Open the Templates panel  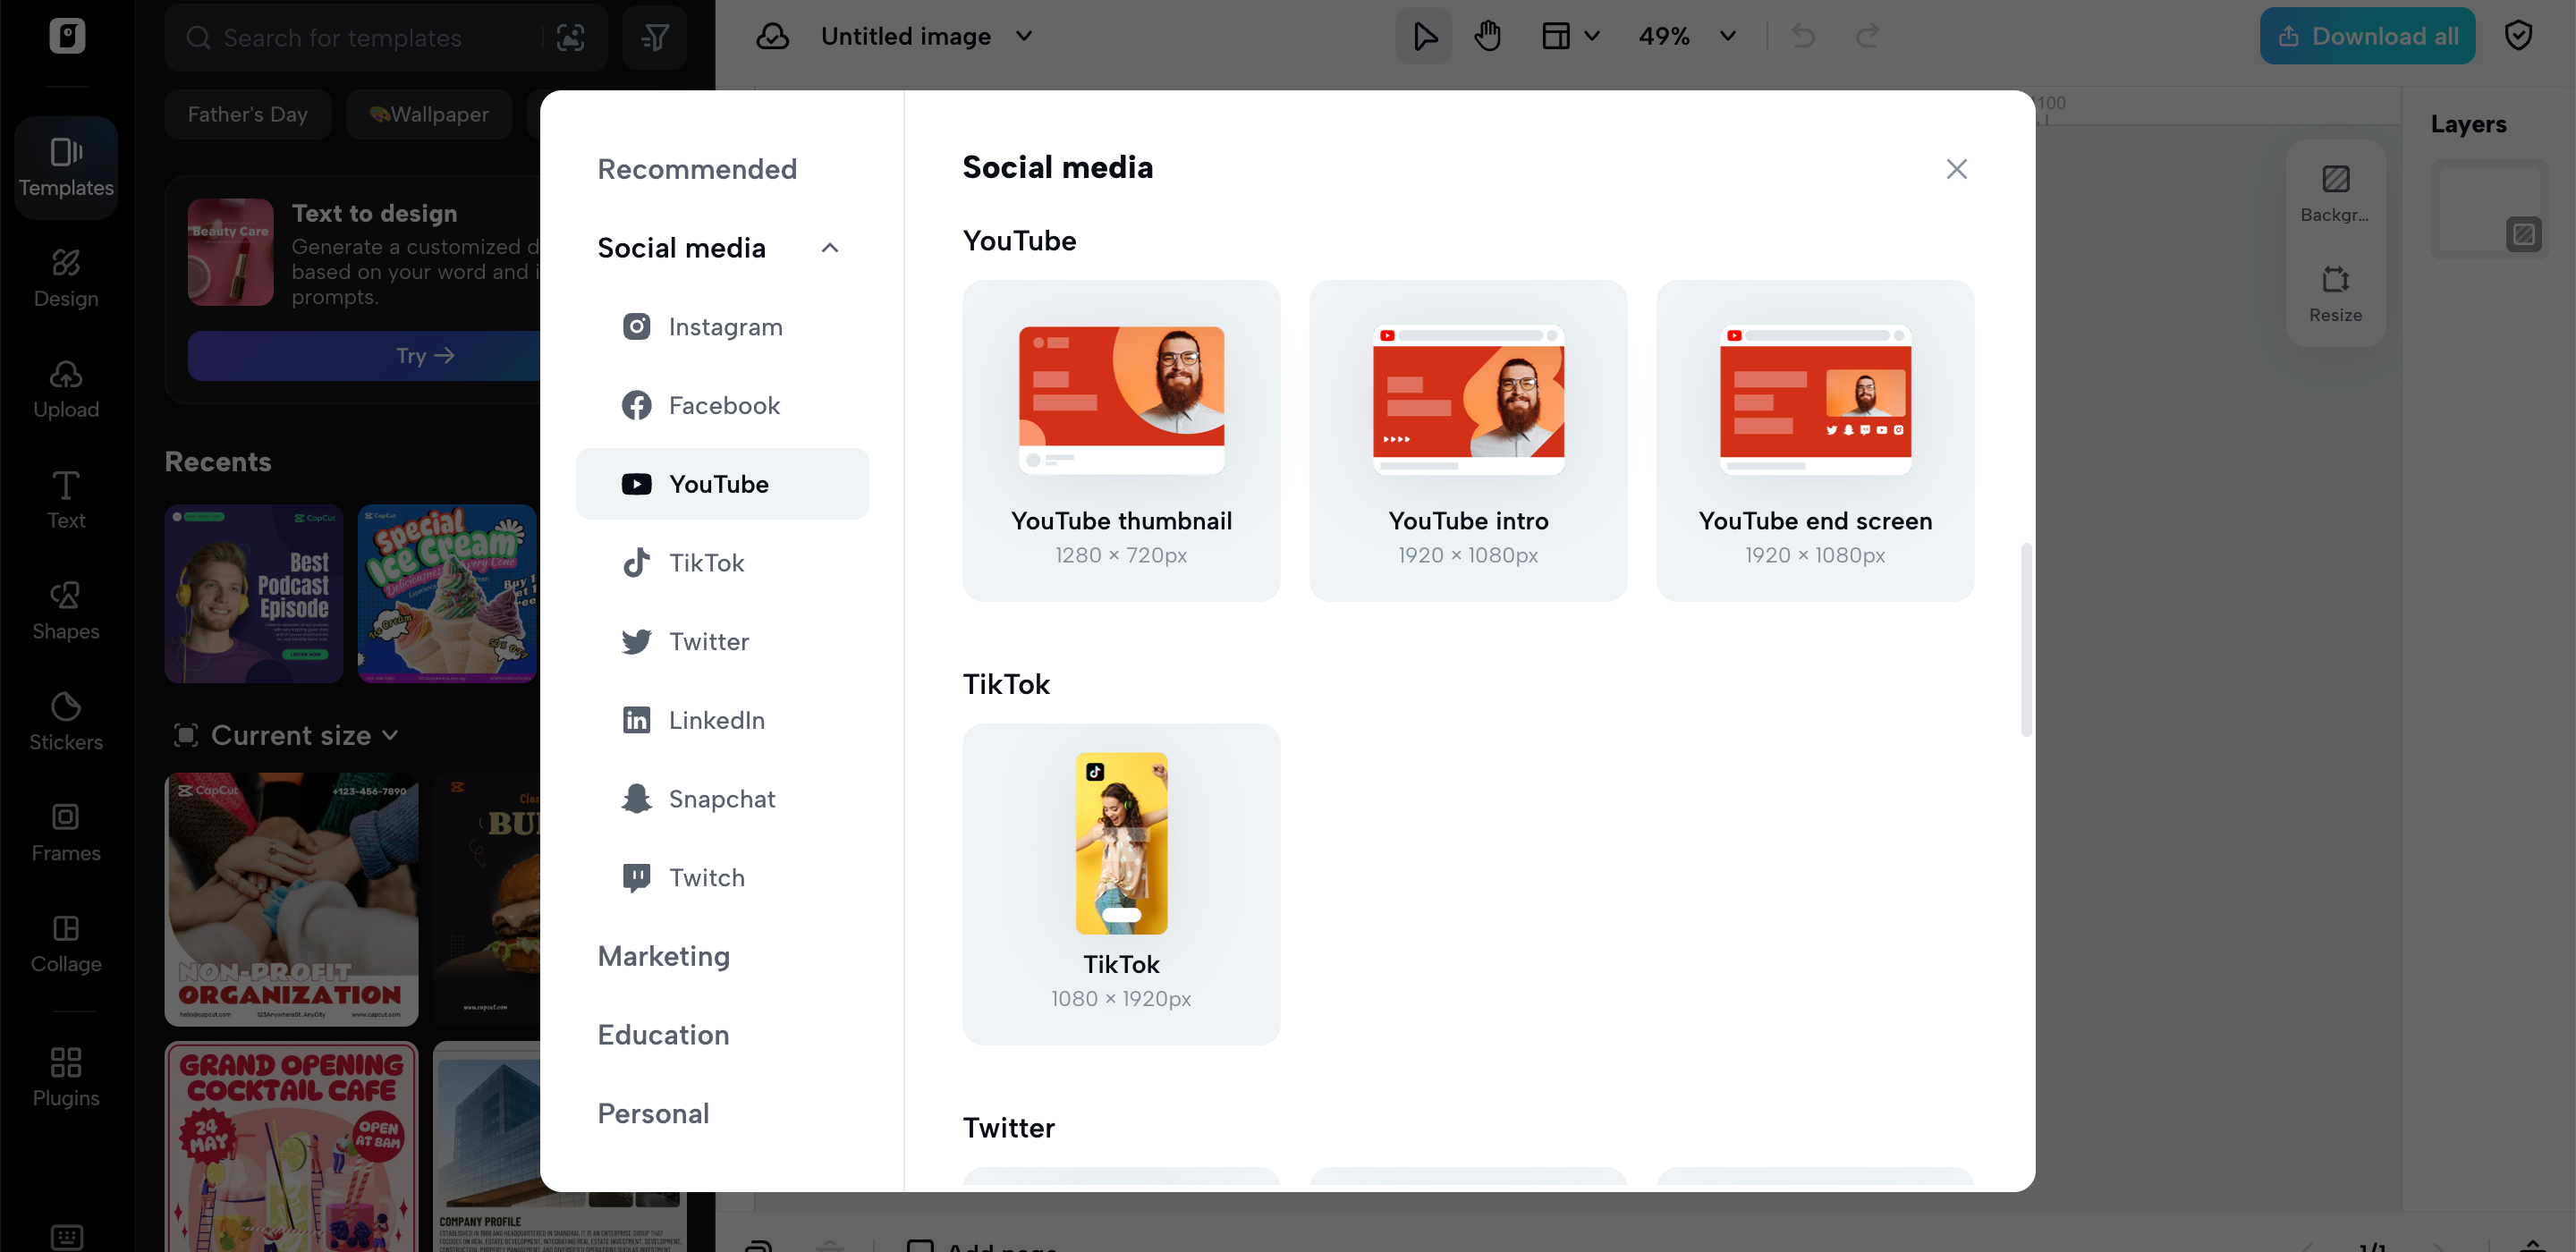(65, 167)
